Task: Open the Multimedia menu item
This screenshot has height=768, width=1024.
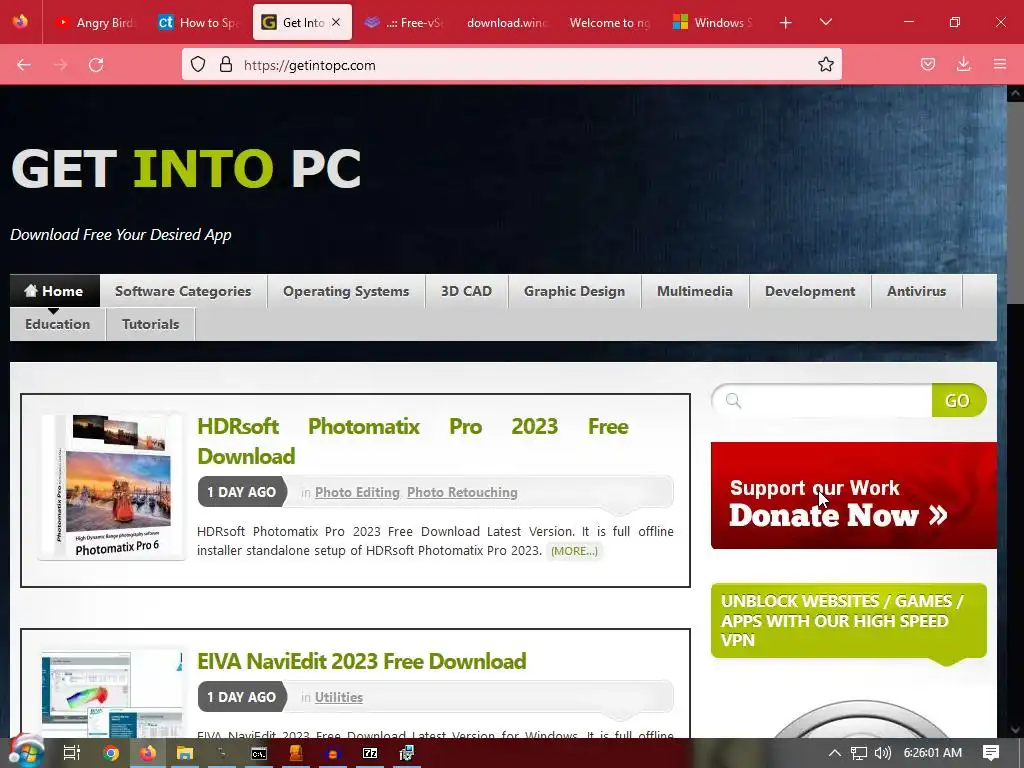Action: [695, 291]
